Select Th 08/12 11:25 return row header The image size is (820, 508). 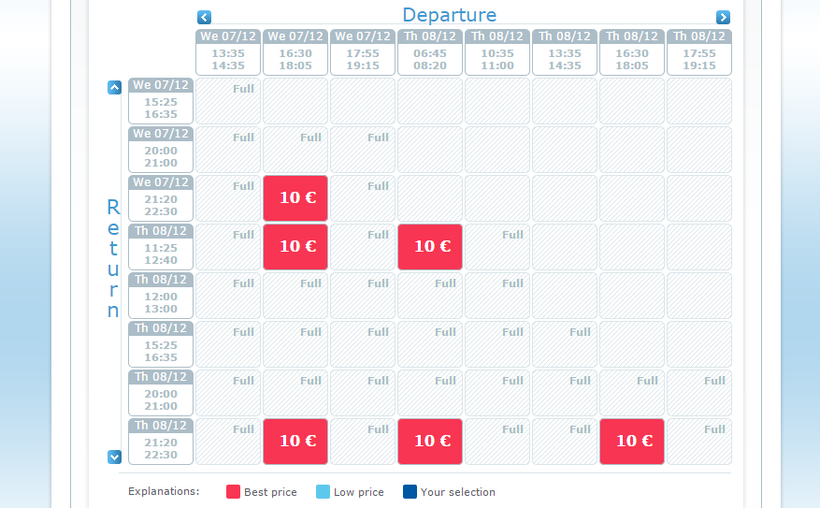(x=161, y=247)
